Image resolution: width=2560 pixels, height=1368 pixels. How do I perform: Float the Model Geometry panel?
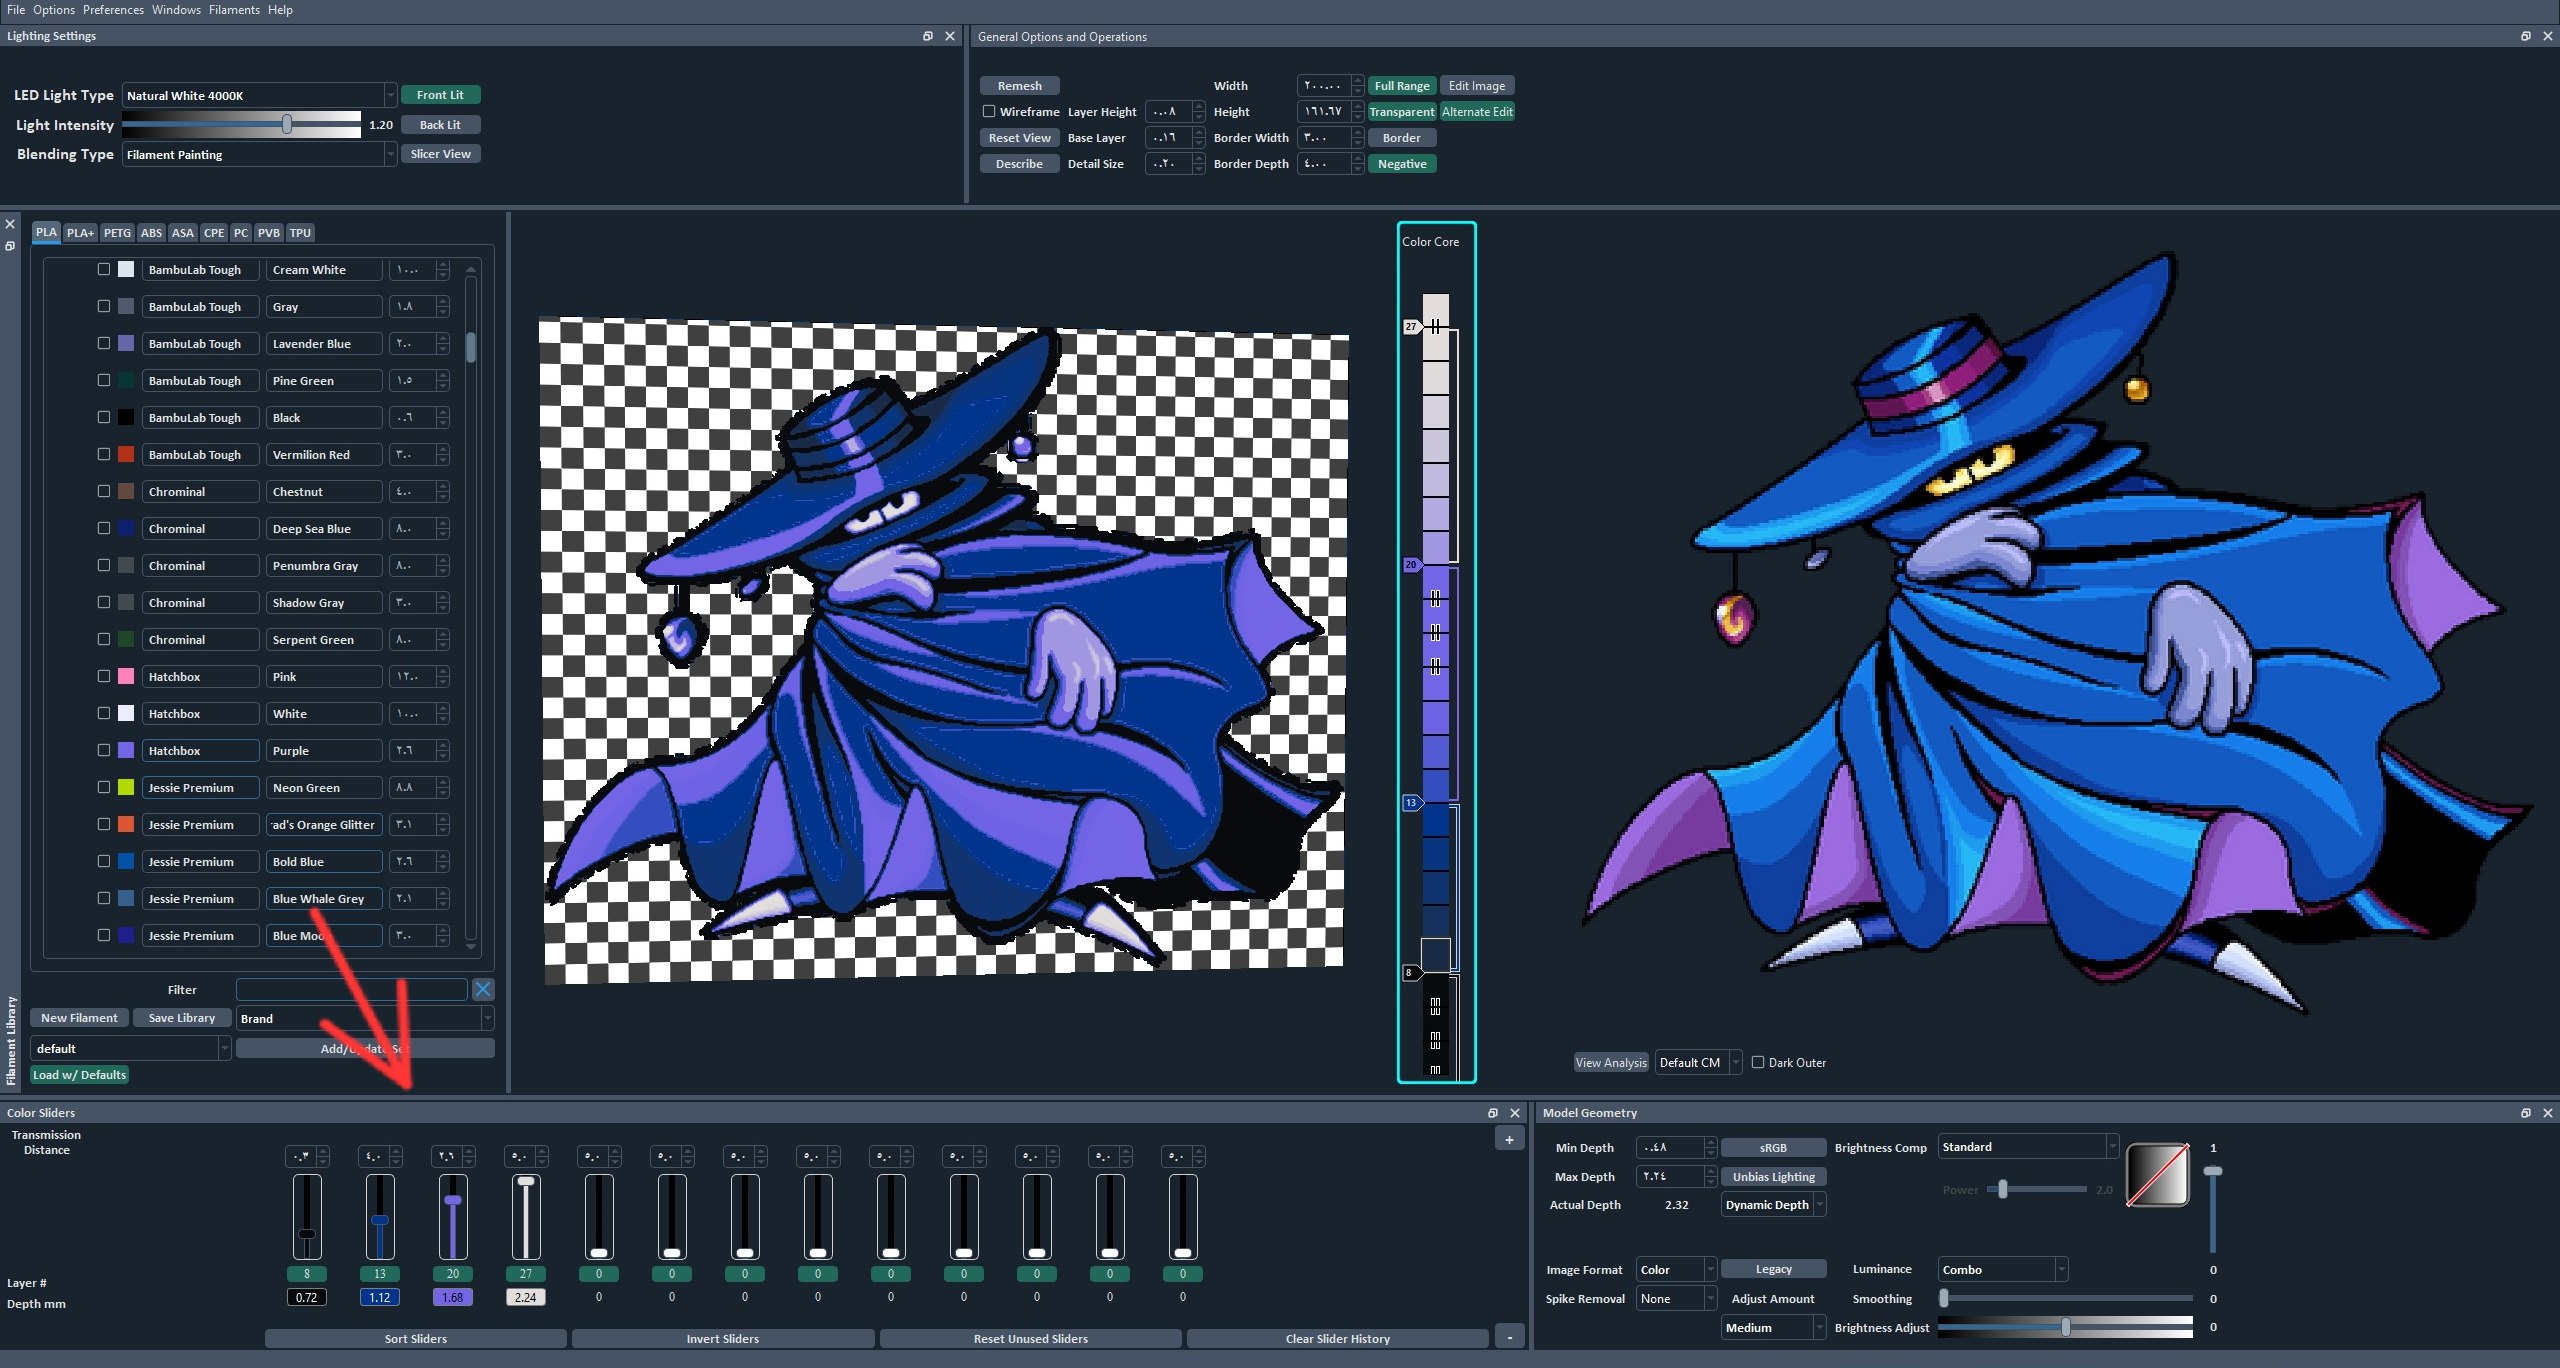tap(2525, 1113)
